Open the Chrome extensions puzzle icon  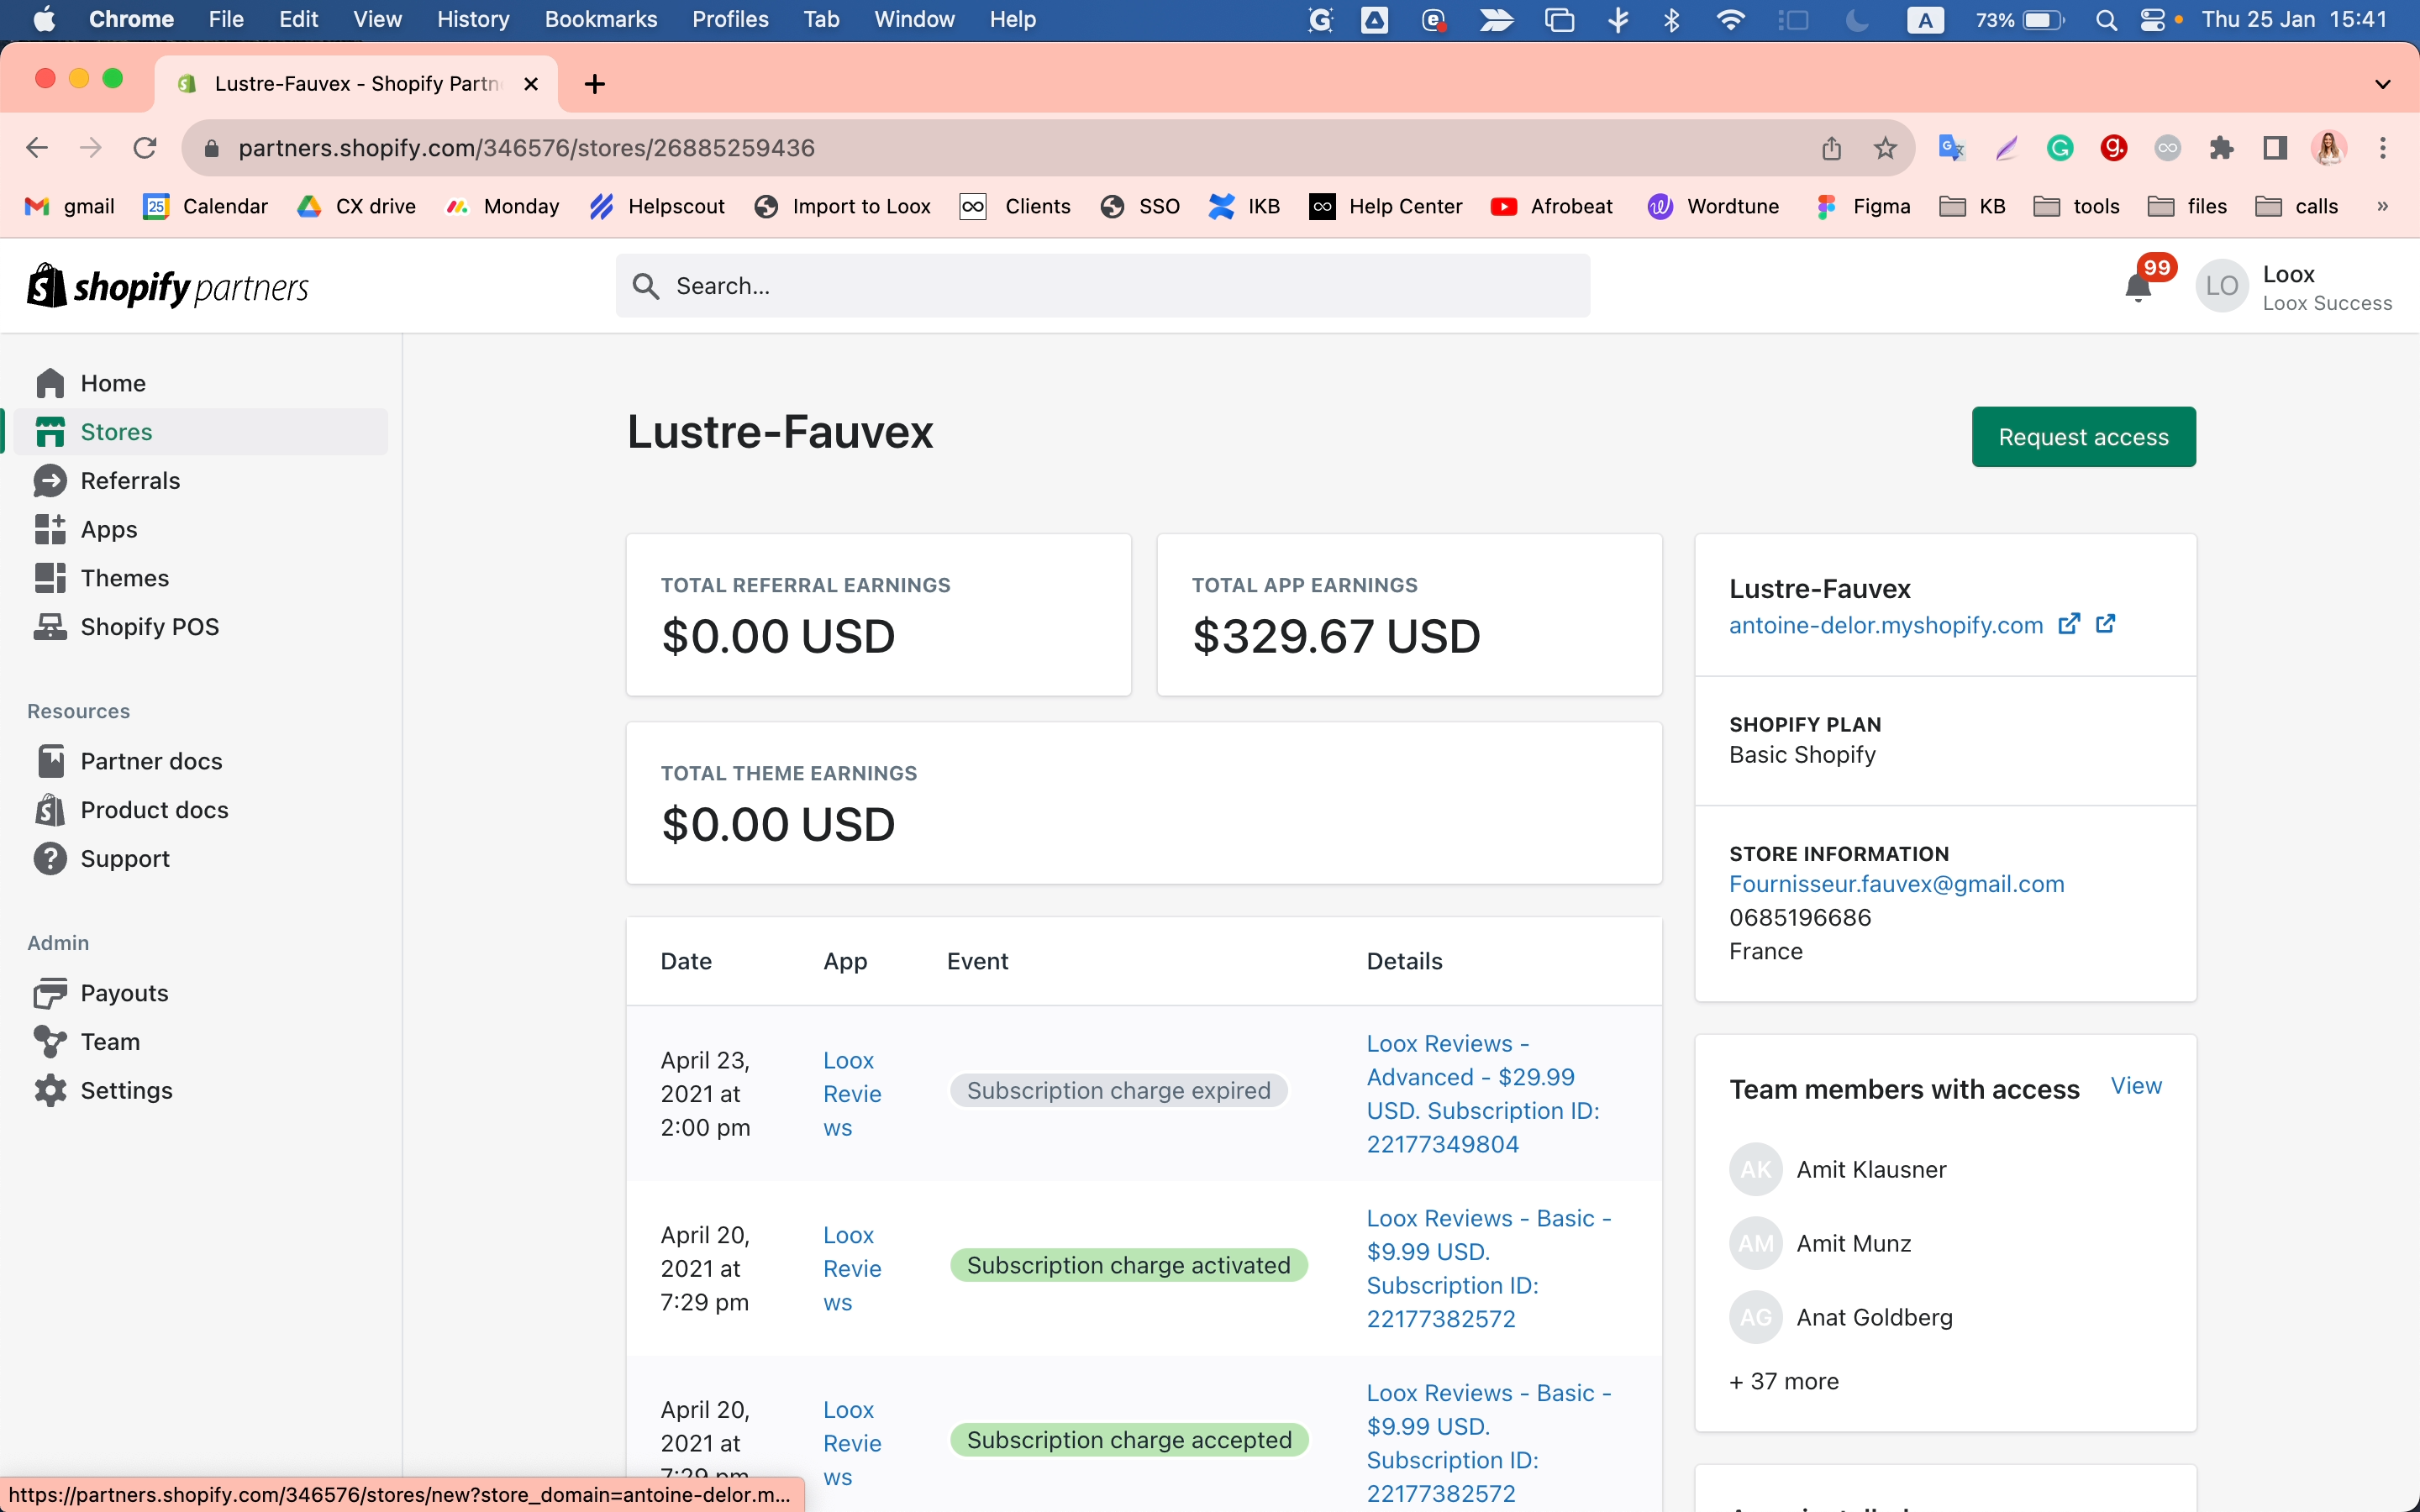pos(2221,148)
